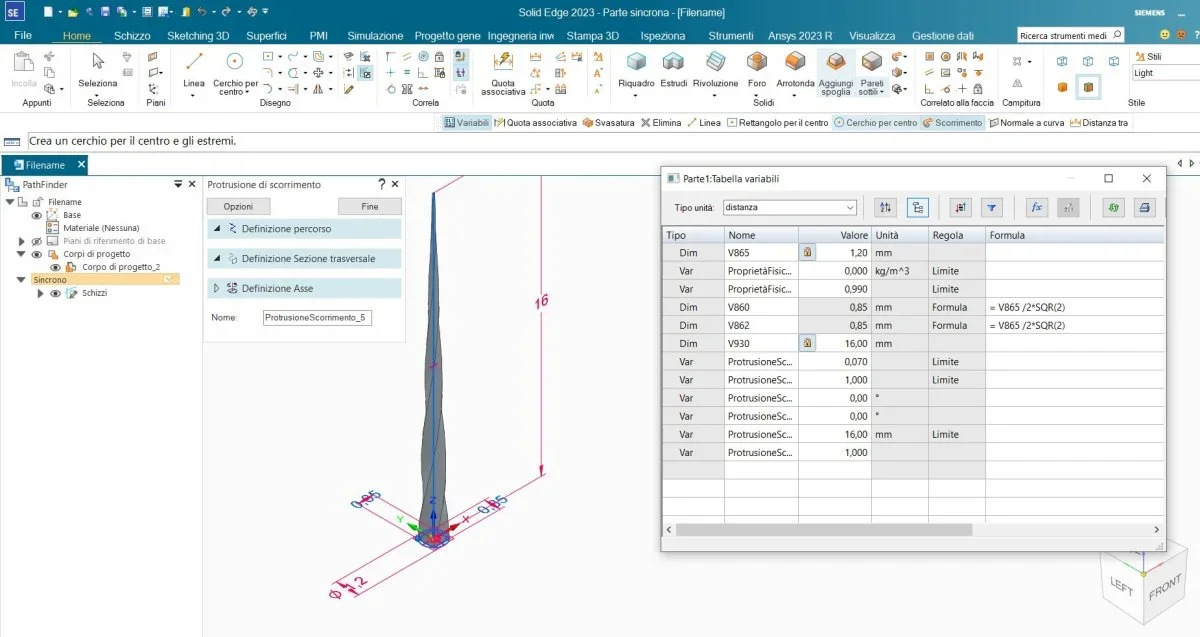The height and width of the screenshot is (637, 1200).
Task: Switch to the Ispeziona ribbon tab
Action: [663, 35]
